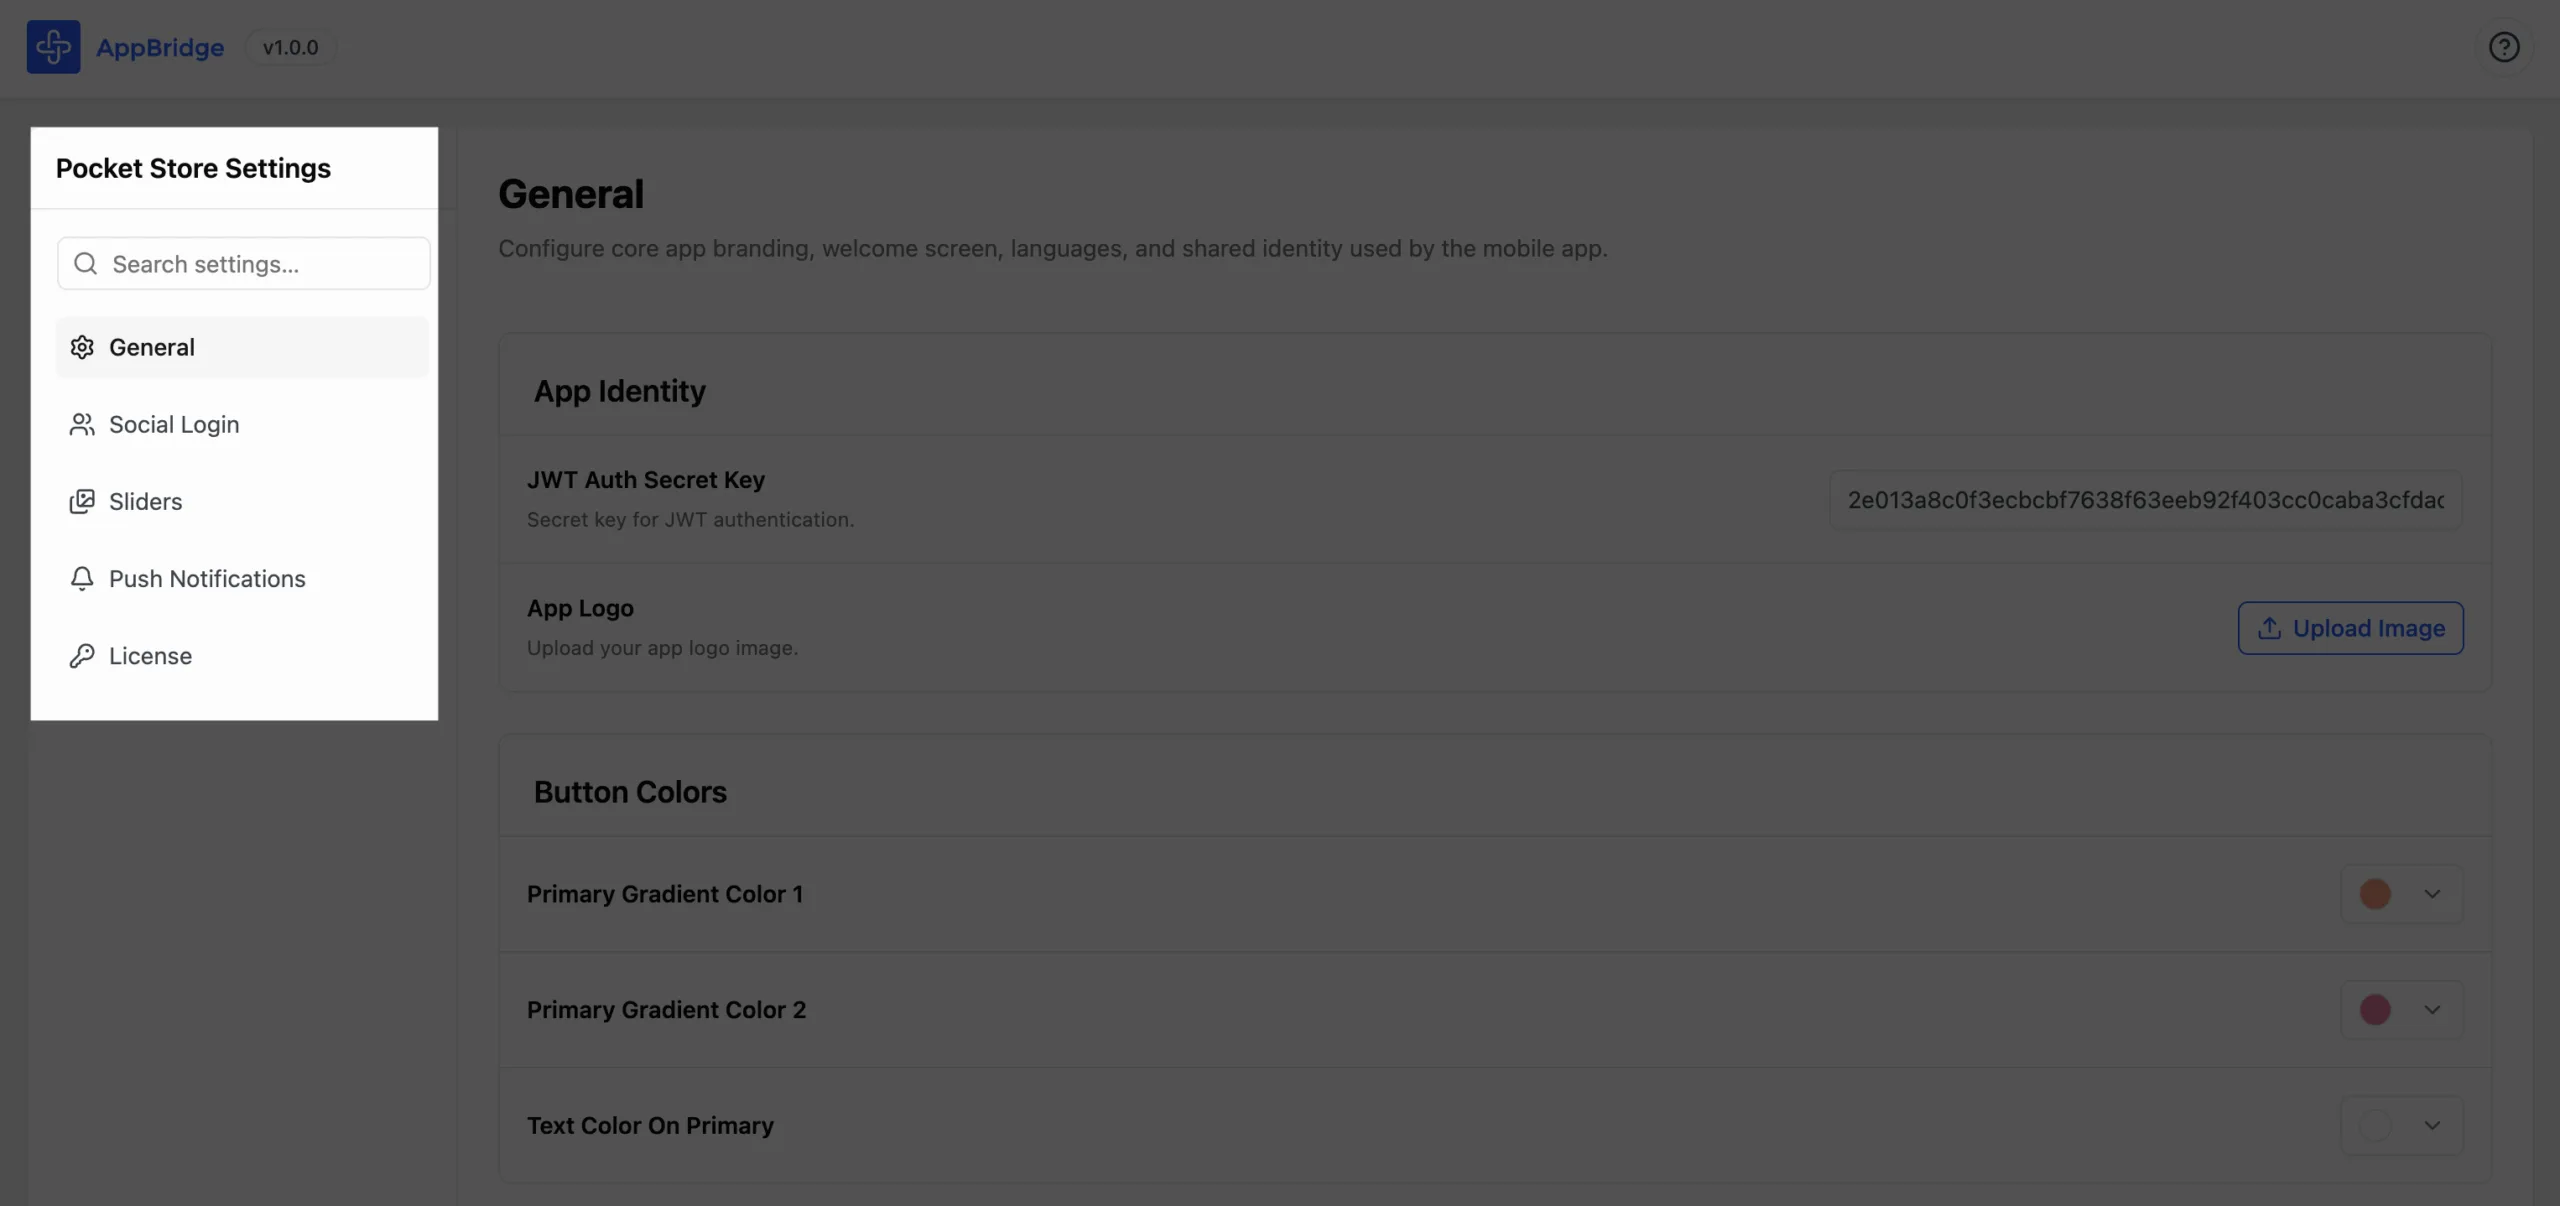Click the Upload Image button
This screenshot has height=1206, width=2560.
(x=2350, y=628)
